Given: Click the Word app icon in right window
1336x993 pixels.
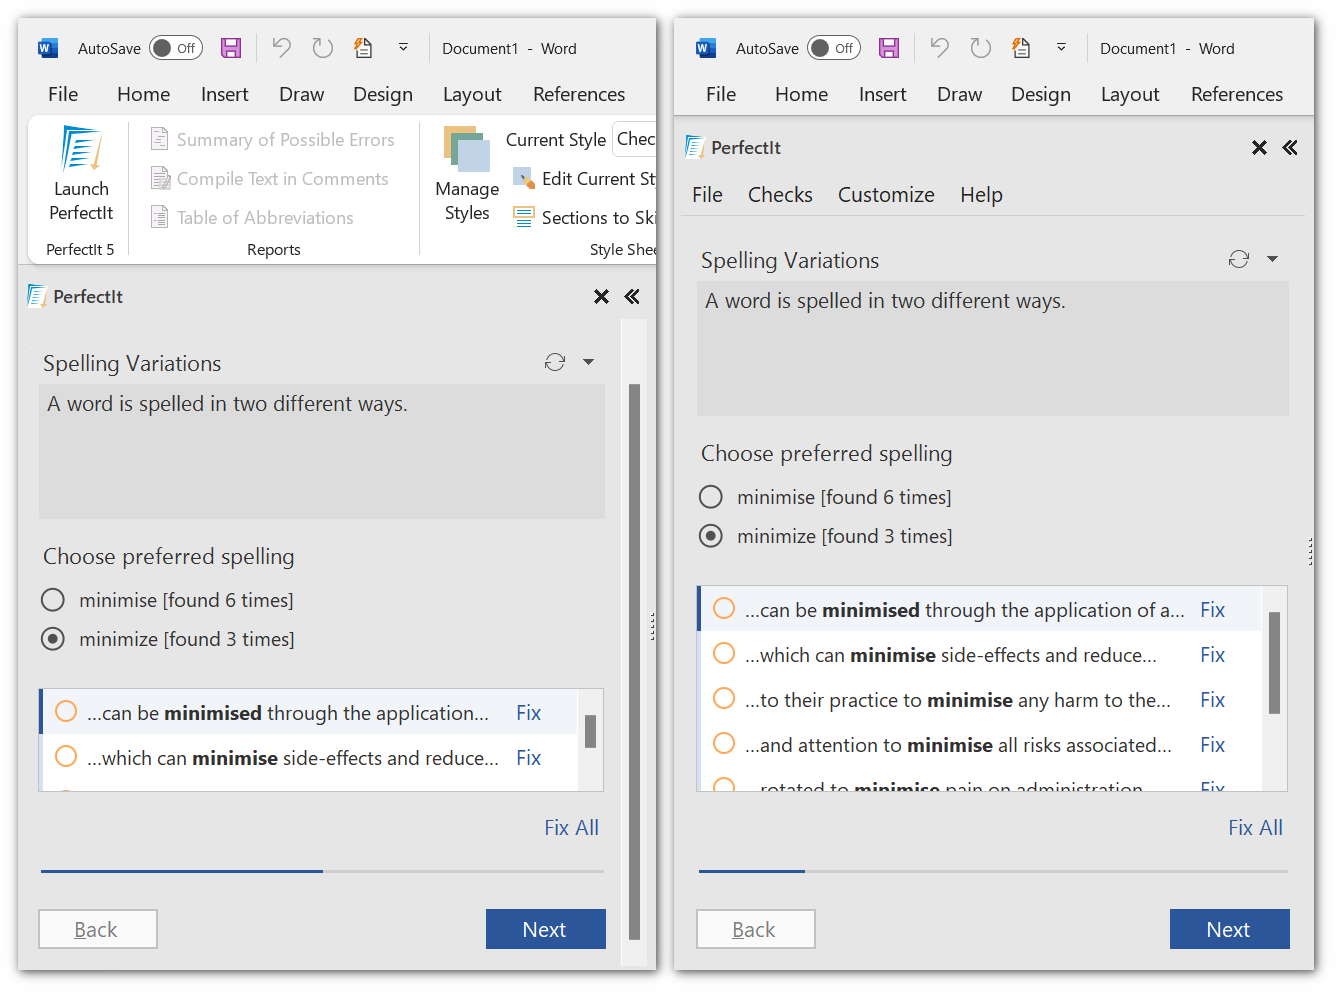Looking at the screenshot, I should point(706,48).
